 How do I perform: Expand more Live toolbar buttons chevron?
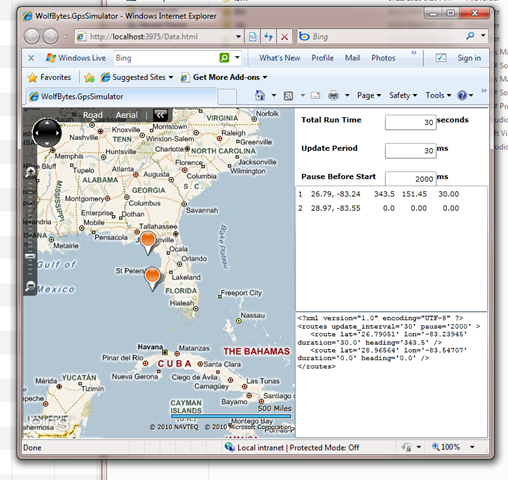coord(414,53)
